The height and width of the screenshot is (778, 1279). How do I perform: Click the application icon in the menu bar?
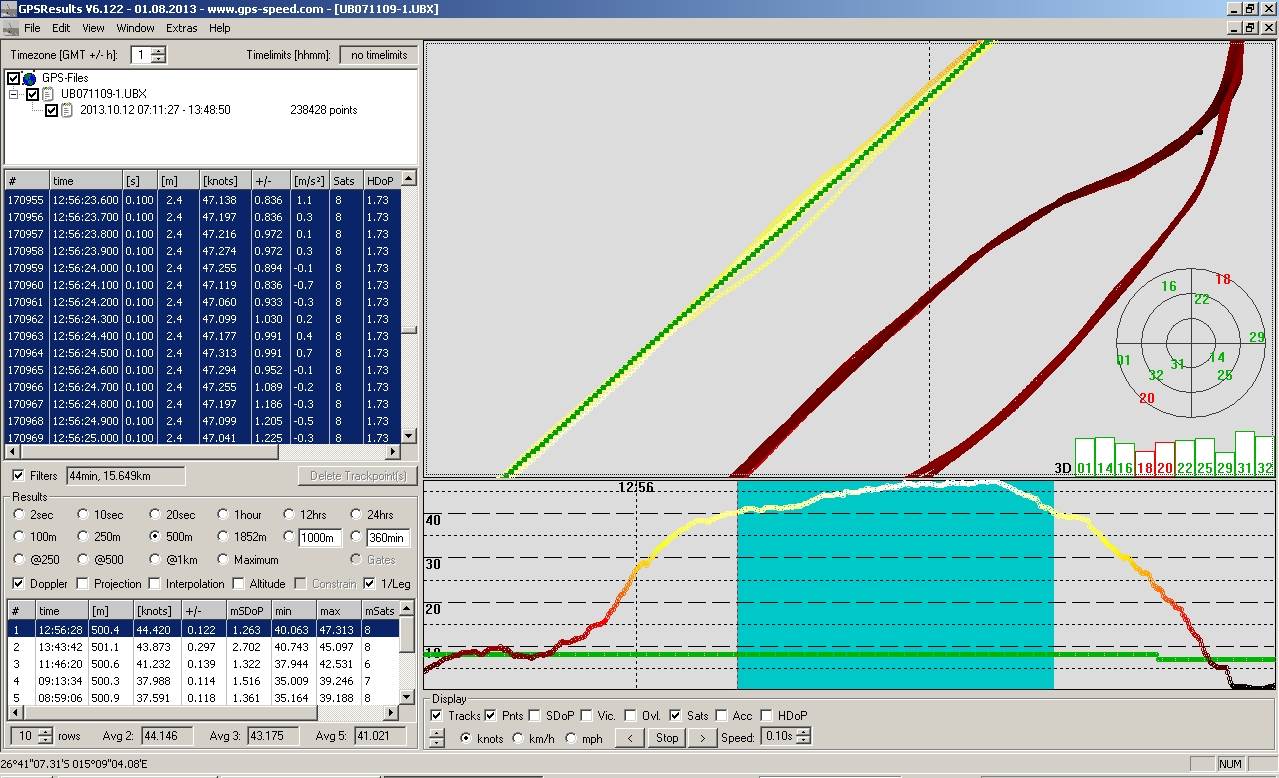pos(10,28)
